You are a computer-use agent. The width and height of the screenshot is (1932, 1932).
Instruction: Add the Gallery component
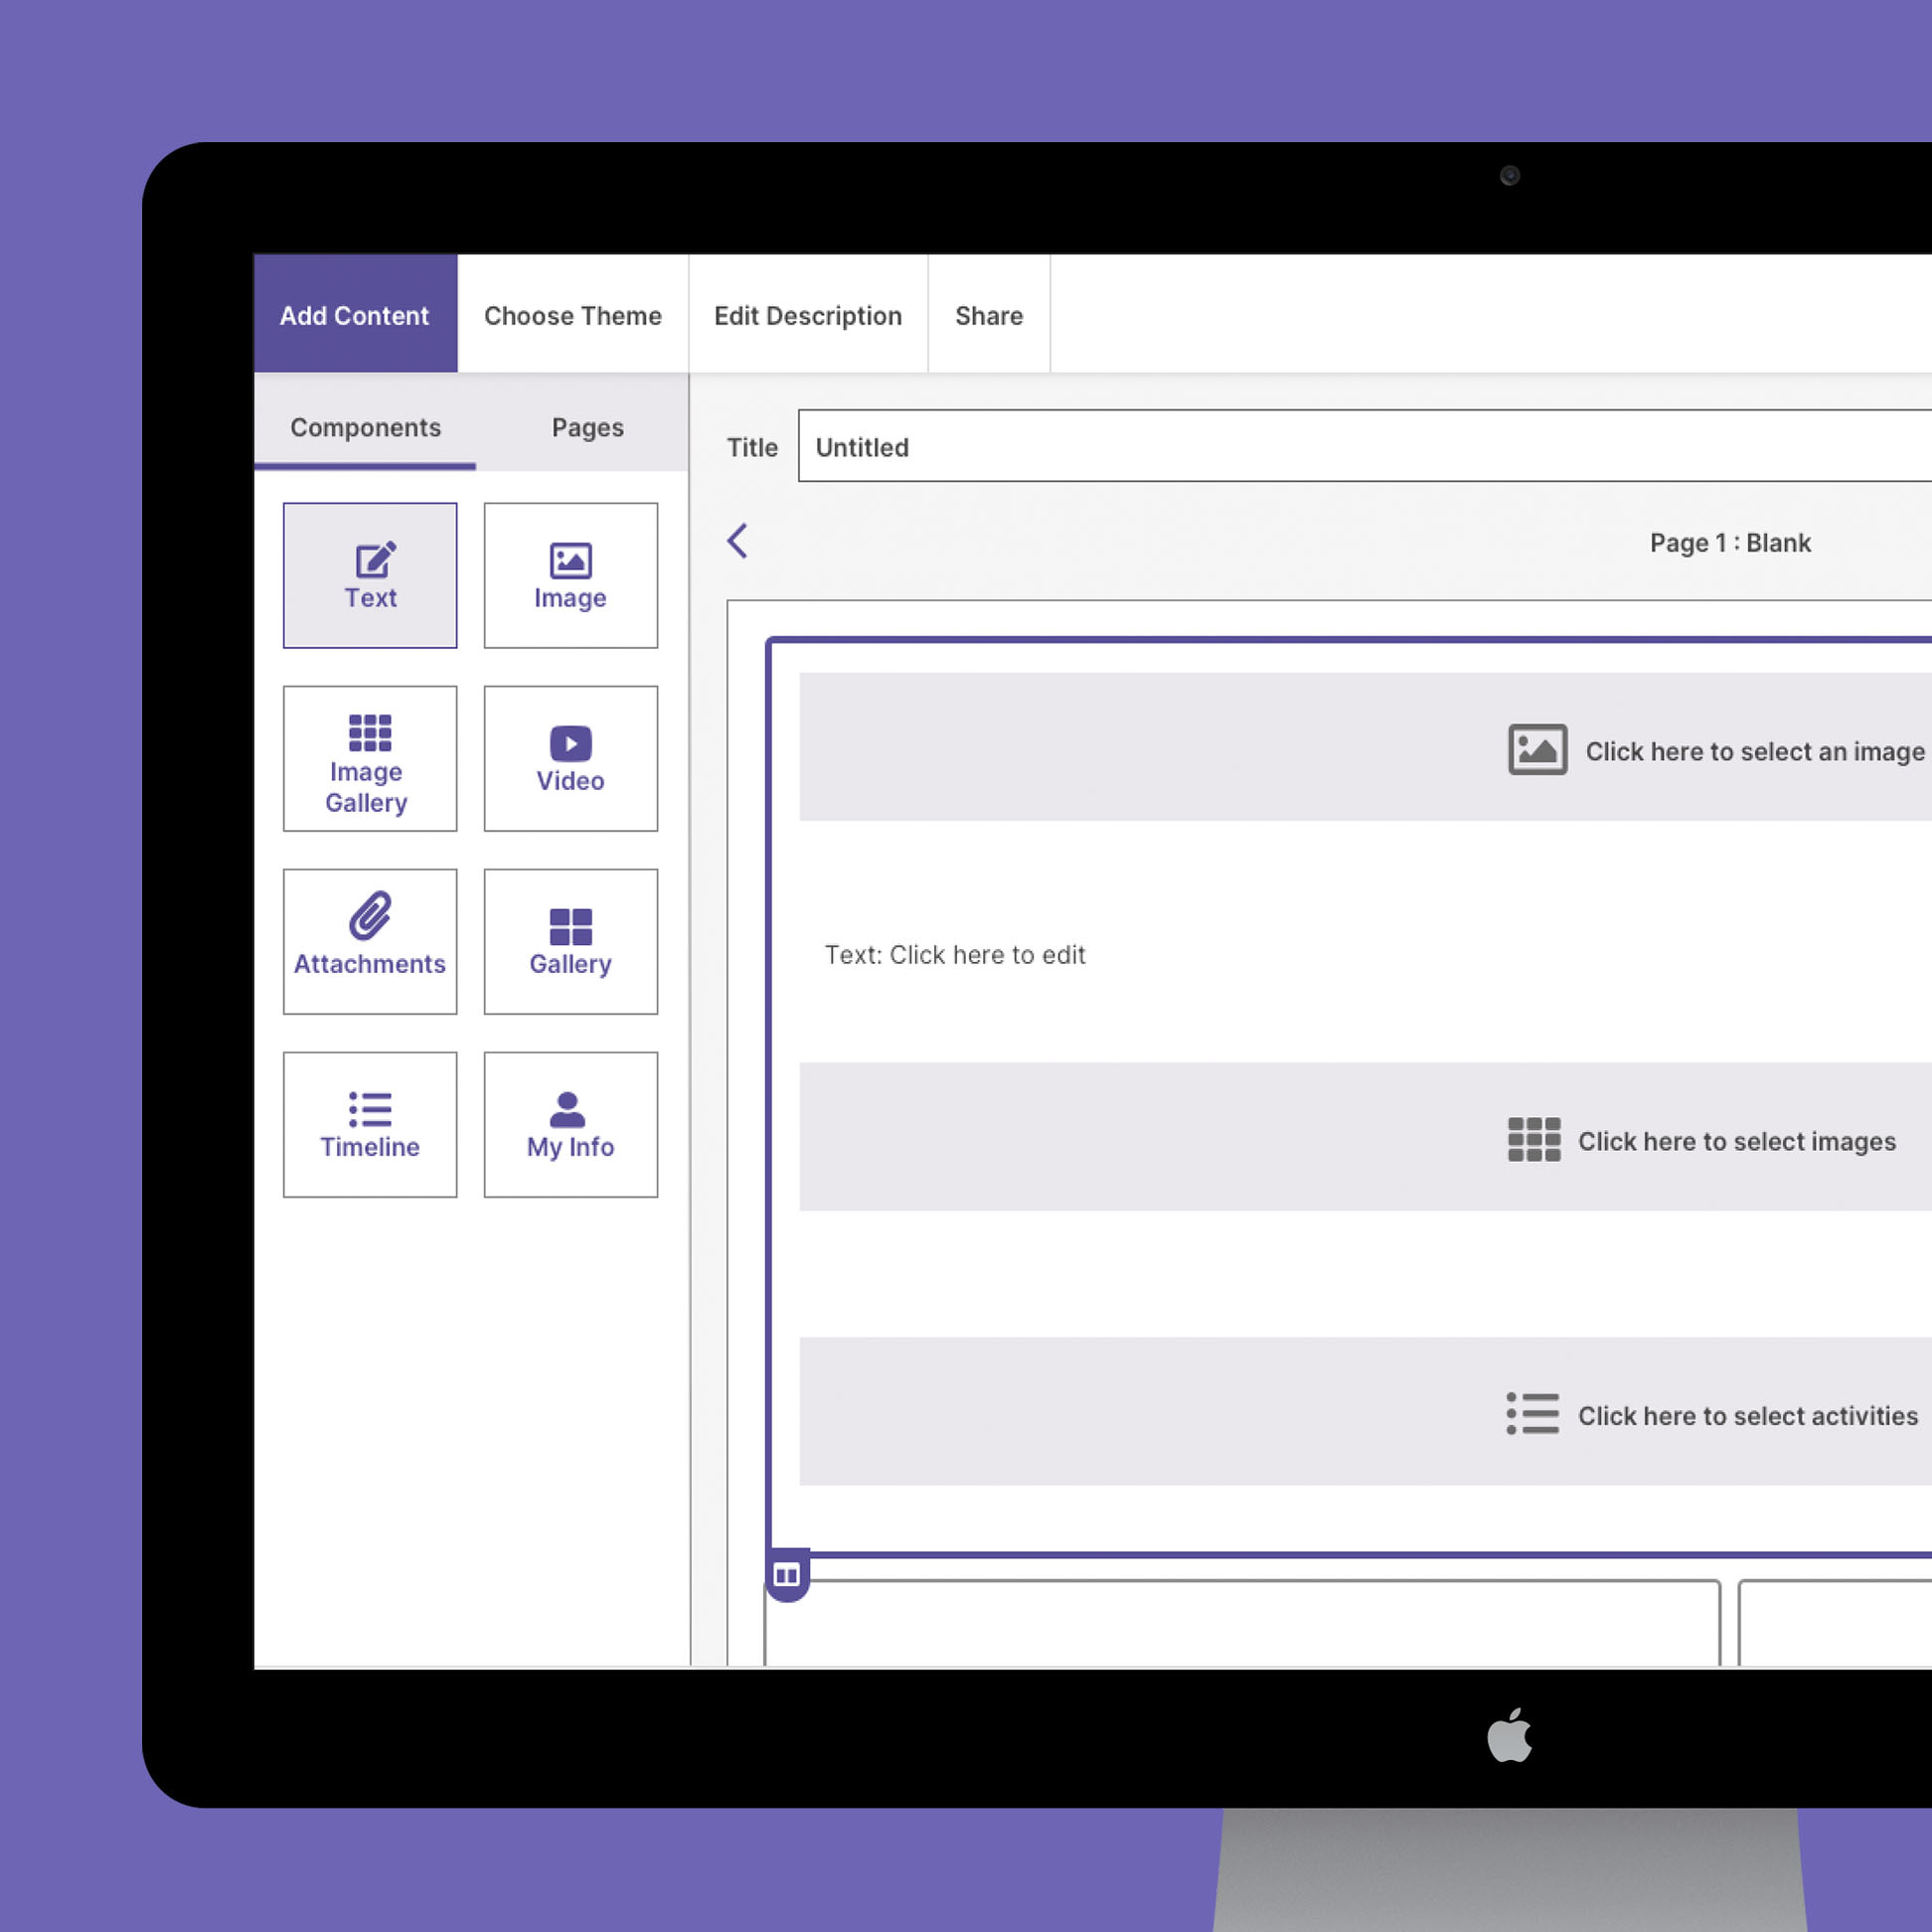[x=570, y=941]
